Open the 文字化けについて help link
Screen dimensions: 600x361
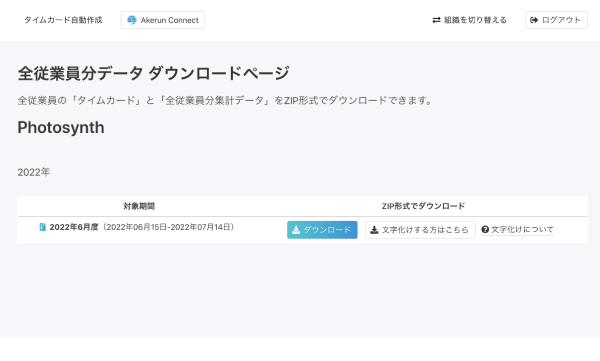pos(517,230)
